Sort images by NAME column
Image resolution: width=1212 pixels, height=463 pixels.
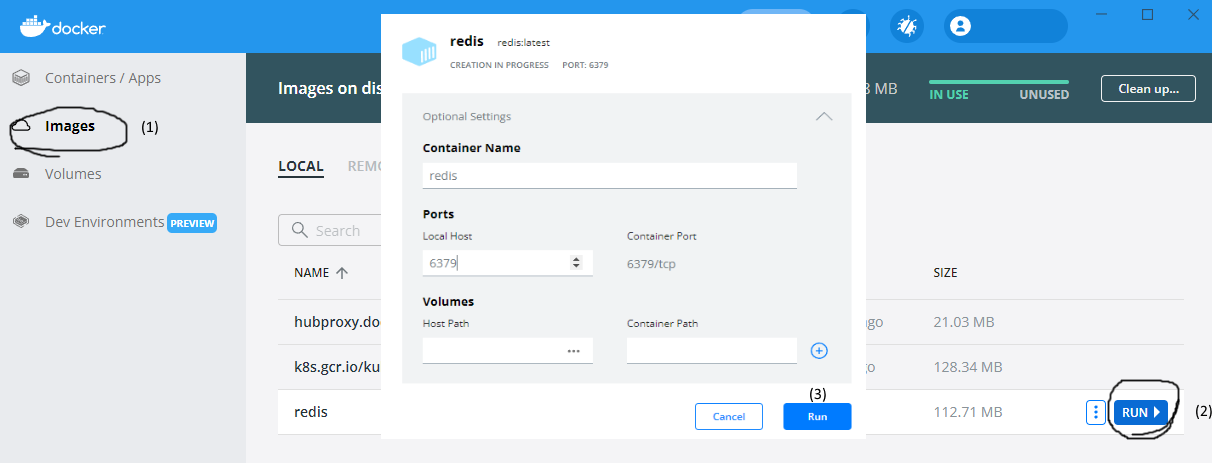321,273
